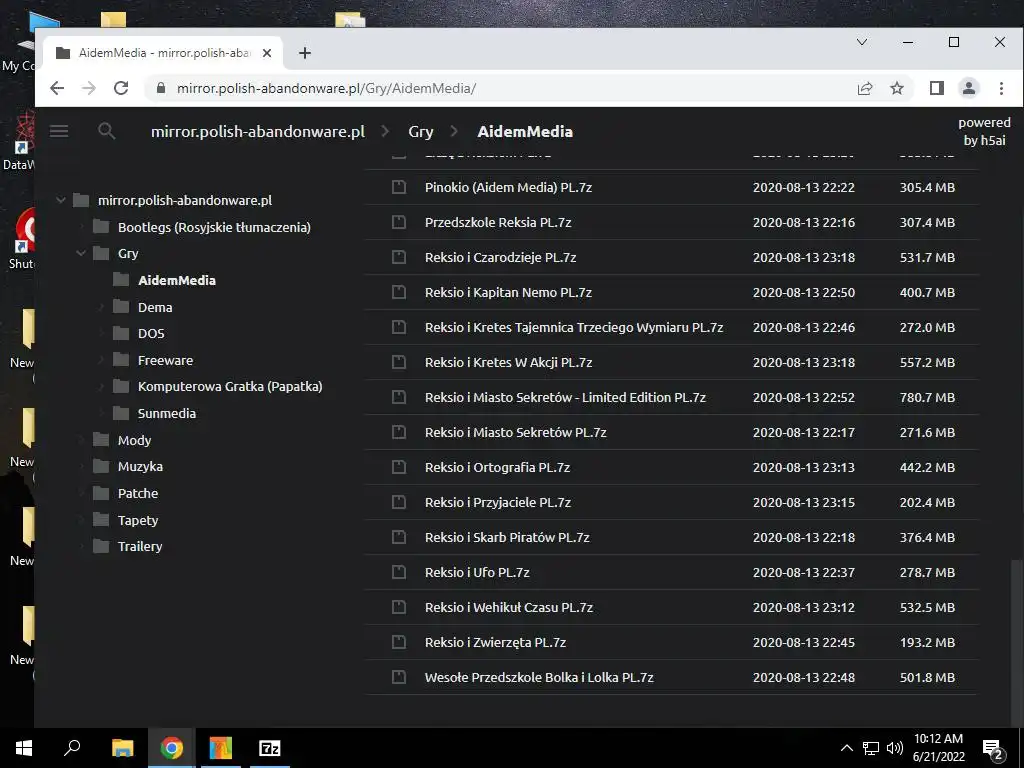Image resolution: width=1024 pixels, height=768 pixels.
Task: Expand the Freeware folder arrow
Action: [x=101, y=360]
